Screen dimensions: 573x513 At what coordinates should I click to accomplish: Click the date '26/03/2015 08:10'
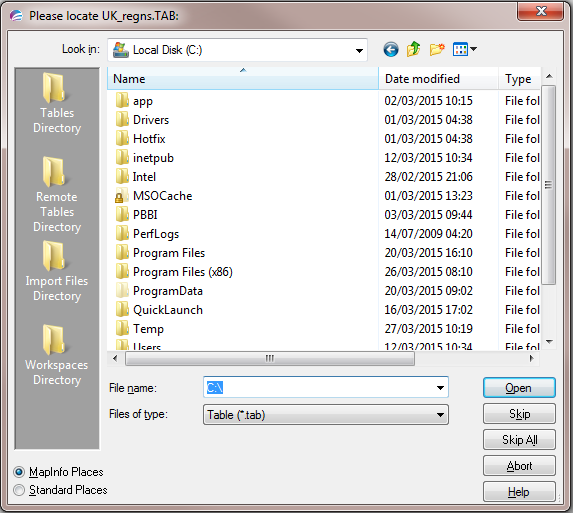(x=428, y=272)
